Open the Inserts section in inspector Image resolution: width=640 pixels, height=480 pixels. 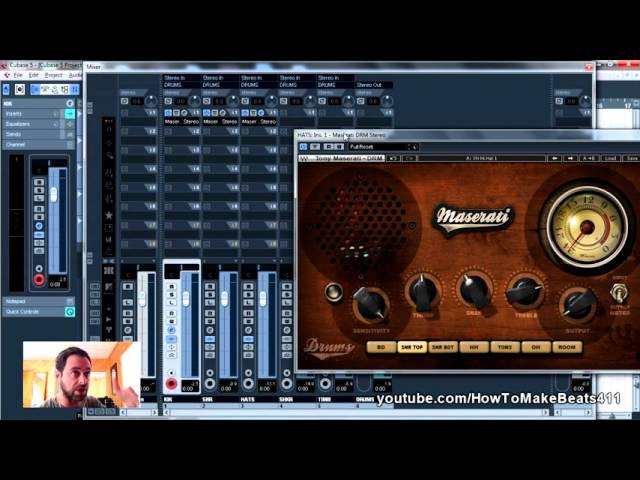33,114
